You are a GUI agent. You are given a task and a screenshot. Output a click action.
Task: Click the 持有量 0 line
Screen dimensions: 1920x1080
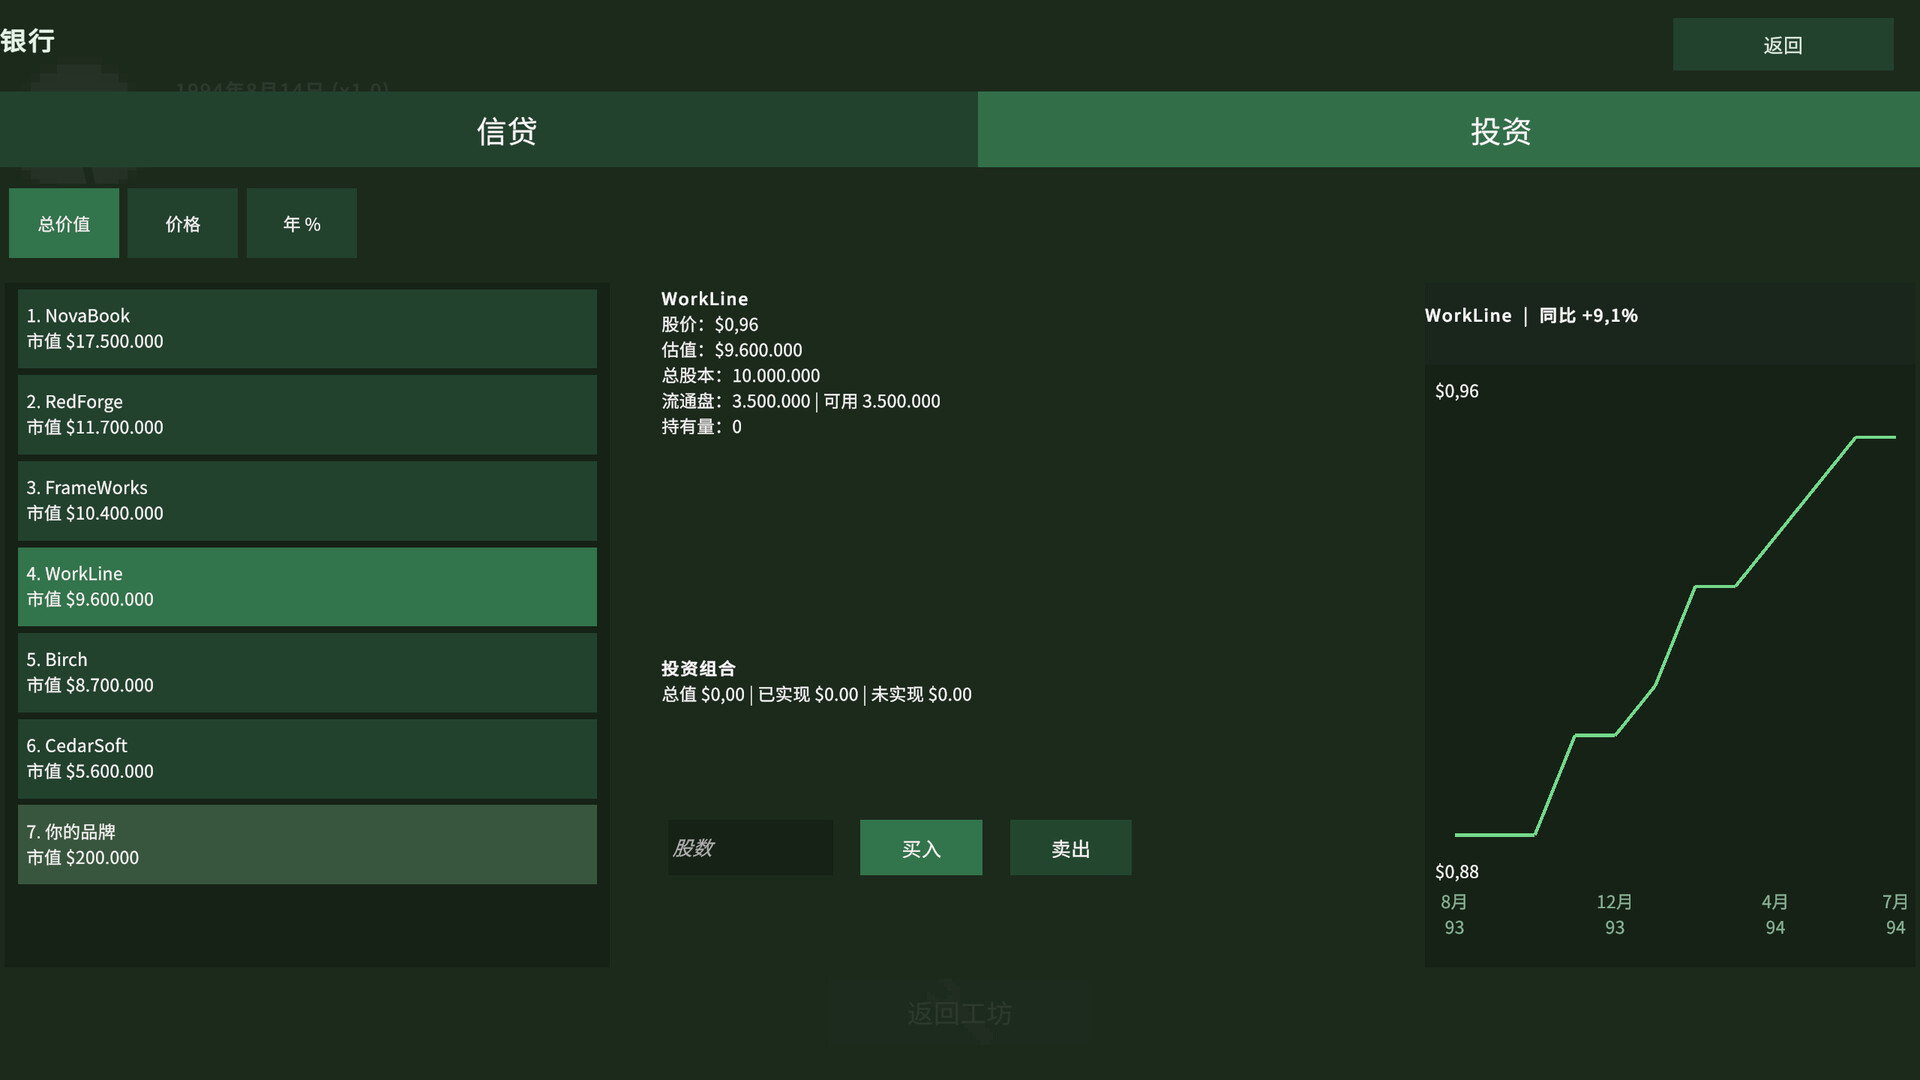coord(701,427)
